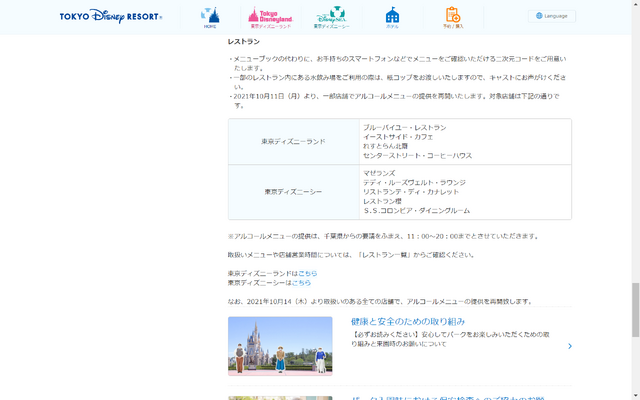The image size is (640, 400).
Task: Click the chevron arrow on health and safety card
Action: pos(570,346)
